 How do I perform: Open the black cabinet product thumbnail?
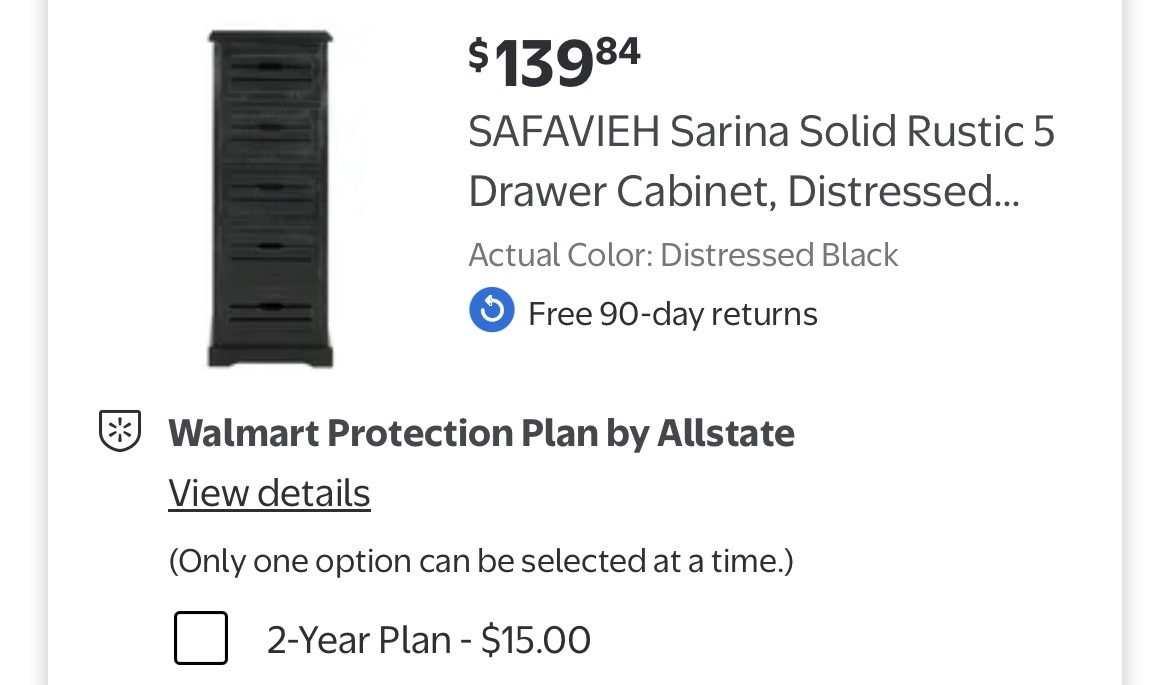(270, 200)
